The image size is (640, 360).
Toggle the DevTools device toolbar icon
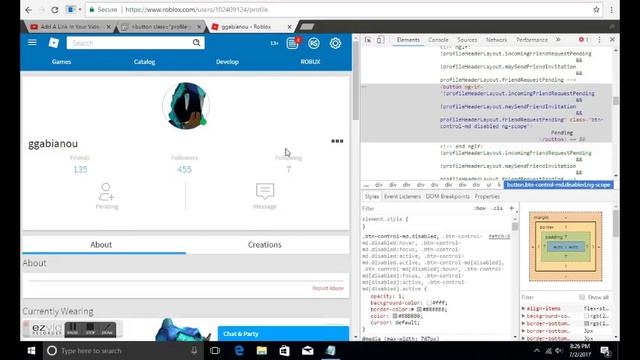click(380, 40)
